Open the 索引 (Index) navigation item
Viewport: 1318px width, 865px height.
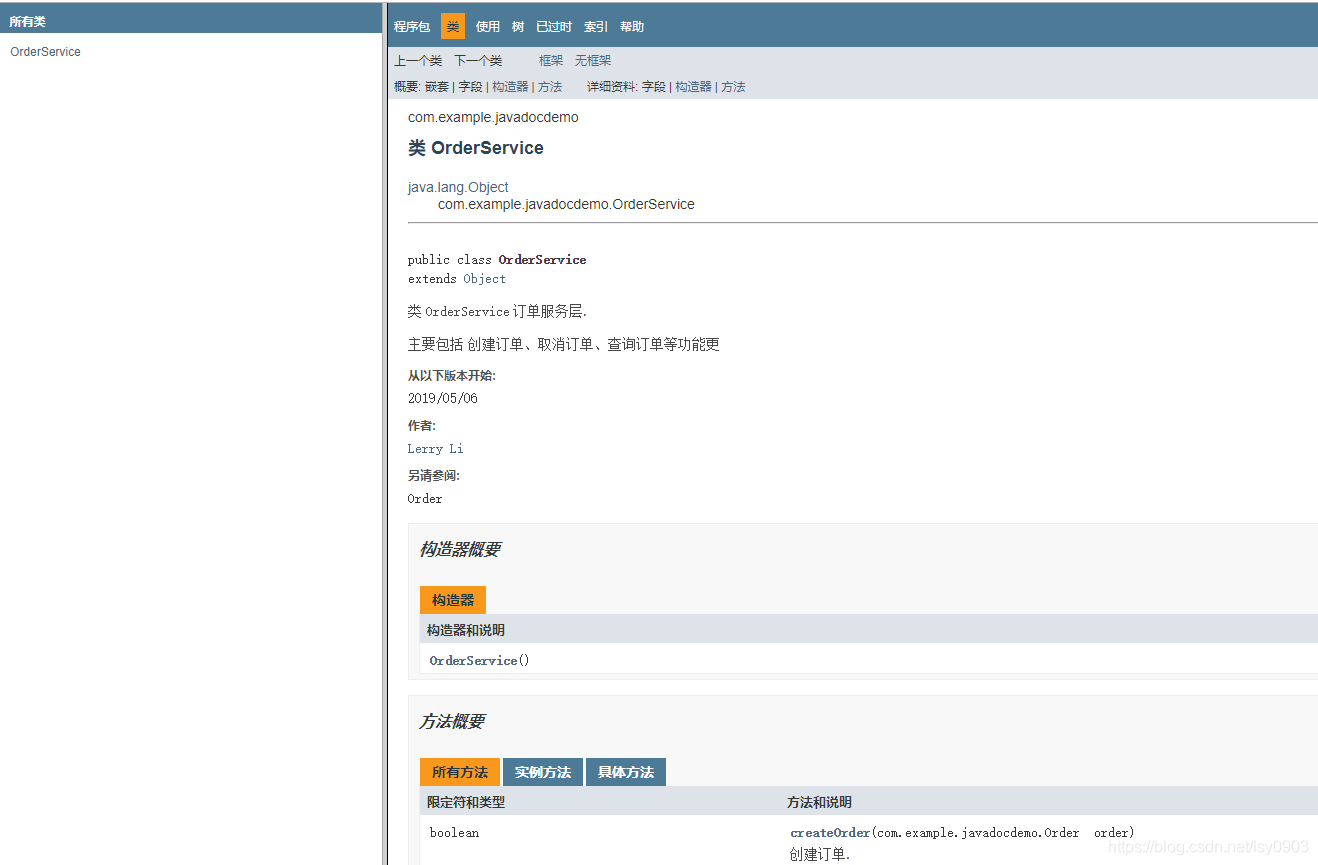(596, 27)
